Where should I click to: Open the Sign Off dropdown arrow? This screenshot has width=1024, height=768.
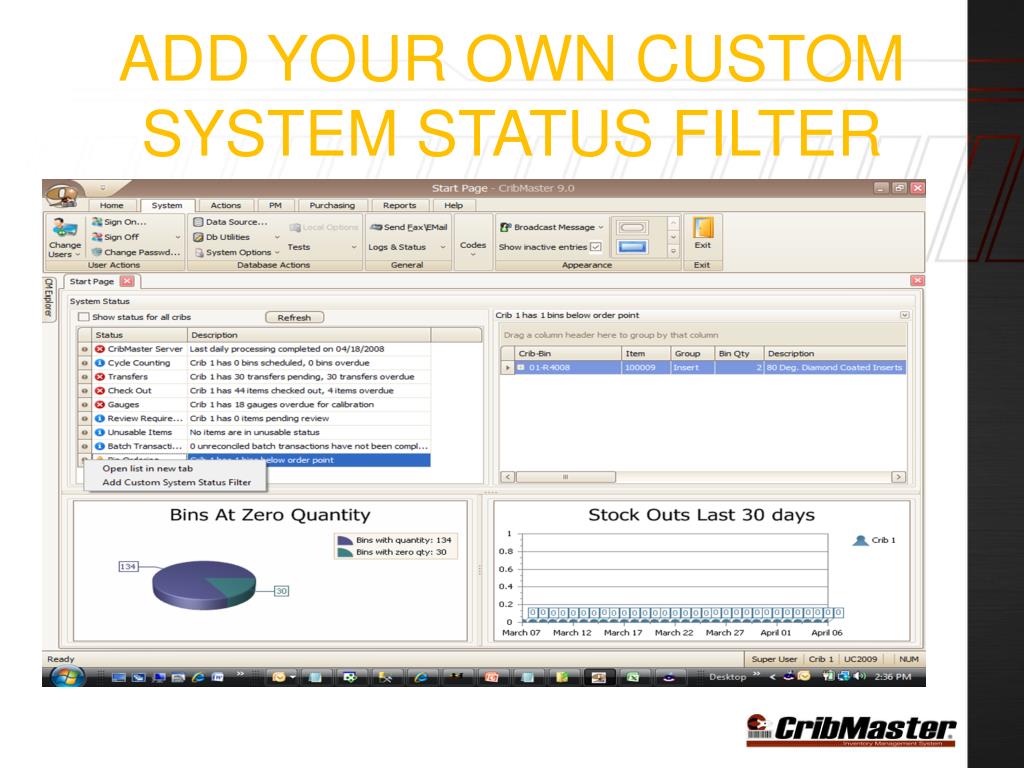[x=178, y=237]
